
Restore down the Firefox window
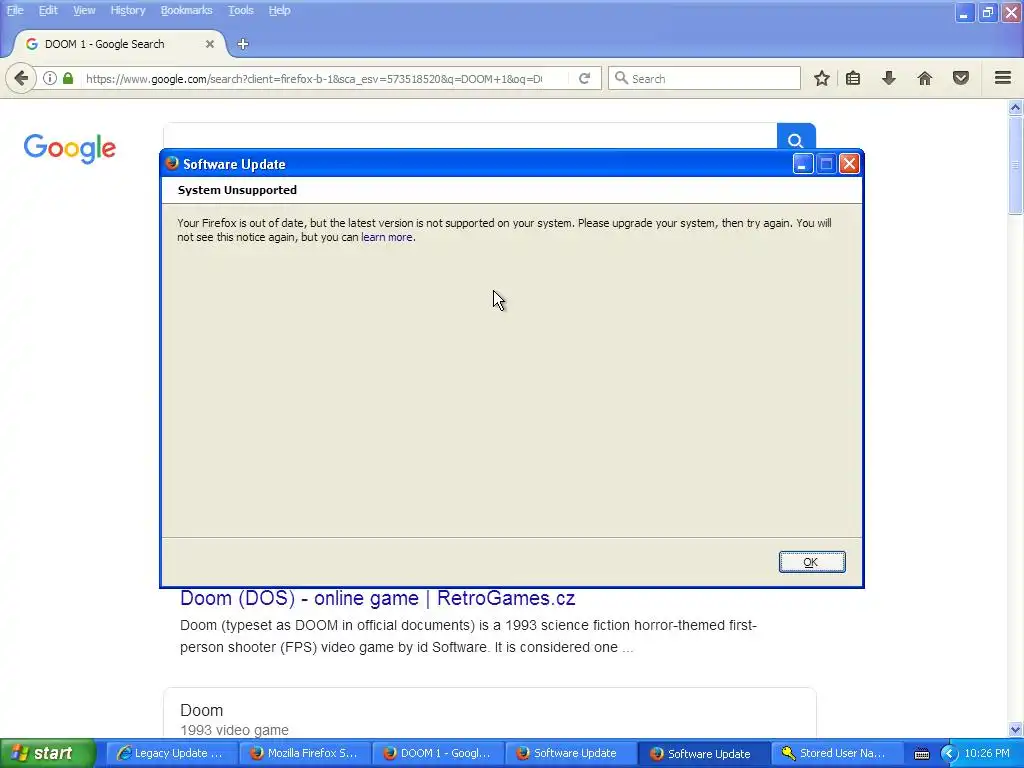pos(987,12)
